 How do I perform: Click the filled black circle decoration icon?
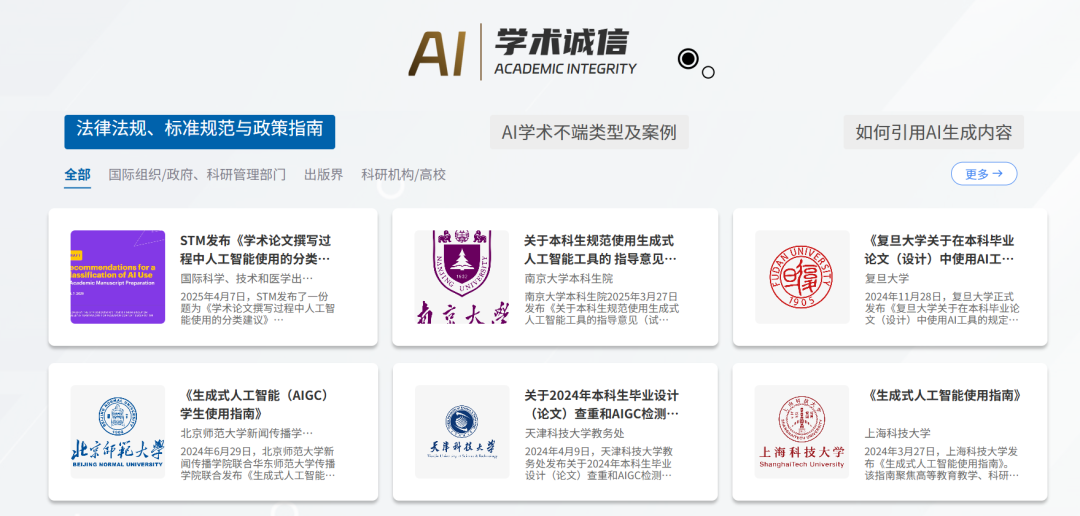click(x=688, y=59)
